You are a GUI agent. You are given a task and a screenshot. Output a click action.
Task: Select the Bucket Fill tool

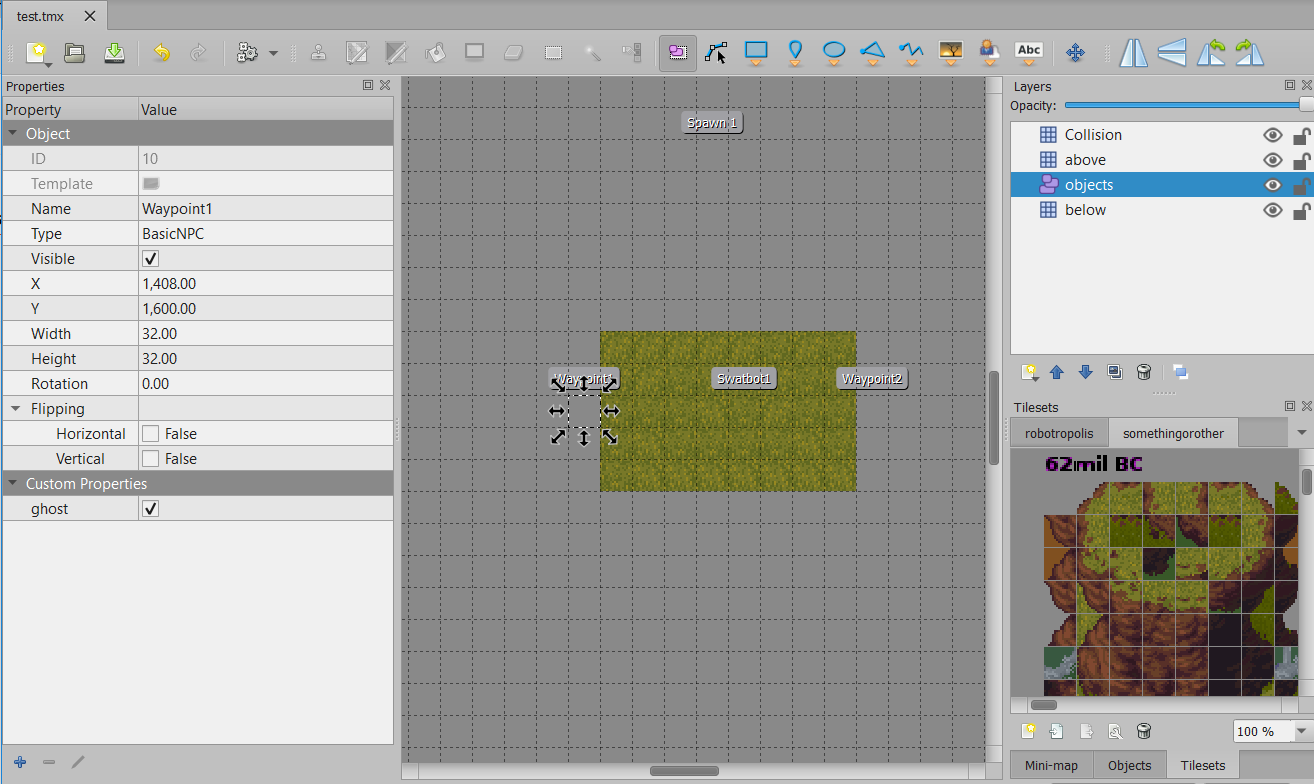pyautogui.click(x=436, y=52)
